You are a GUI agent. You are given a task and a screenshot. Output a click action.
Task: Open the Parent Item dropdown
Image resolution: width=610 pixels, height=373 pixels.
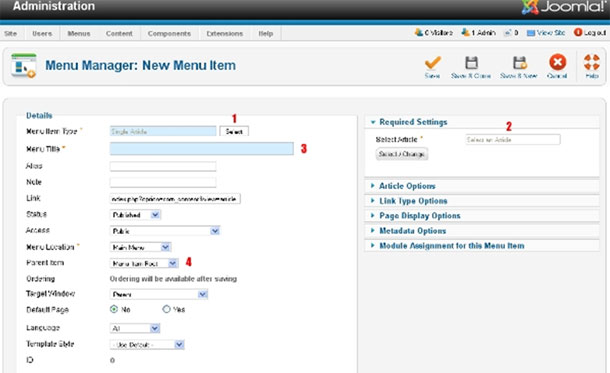144,263
